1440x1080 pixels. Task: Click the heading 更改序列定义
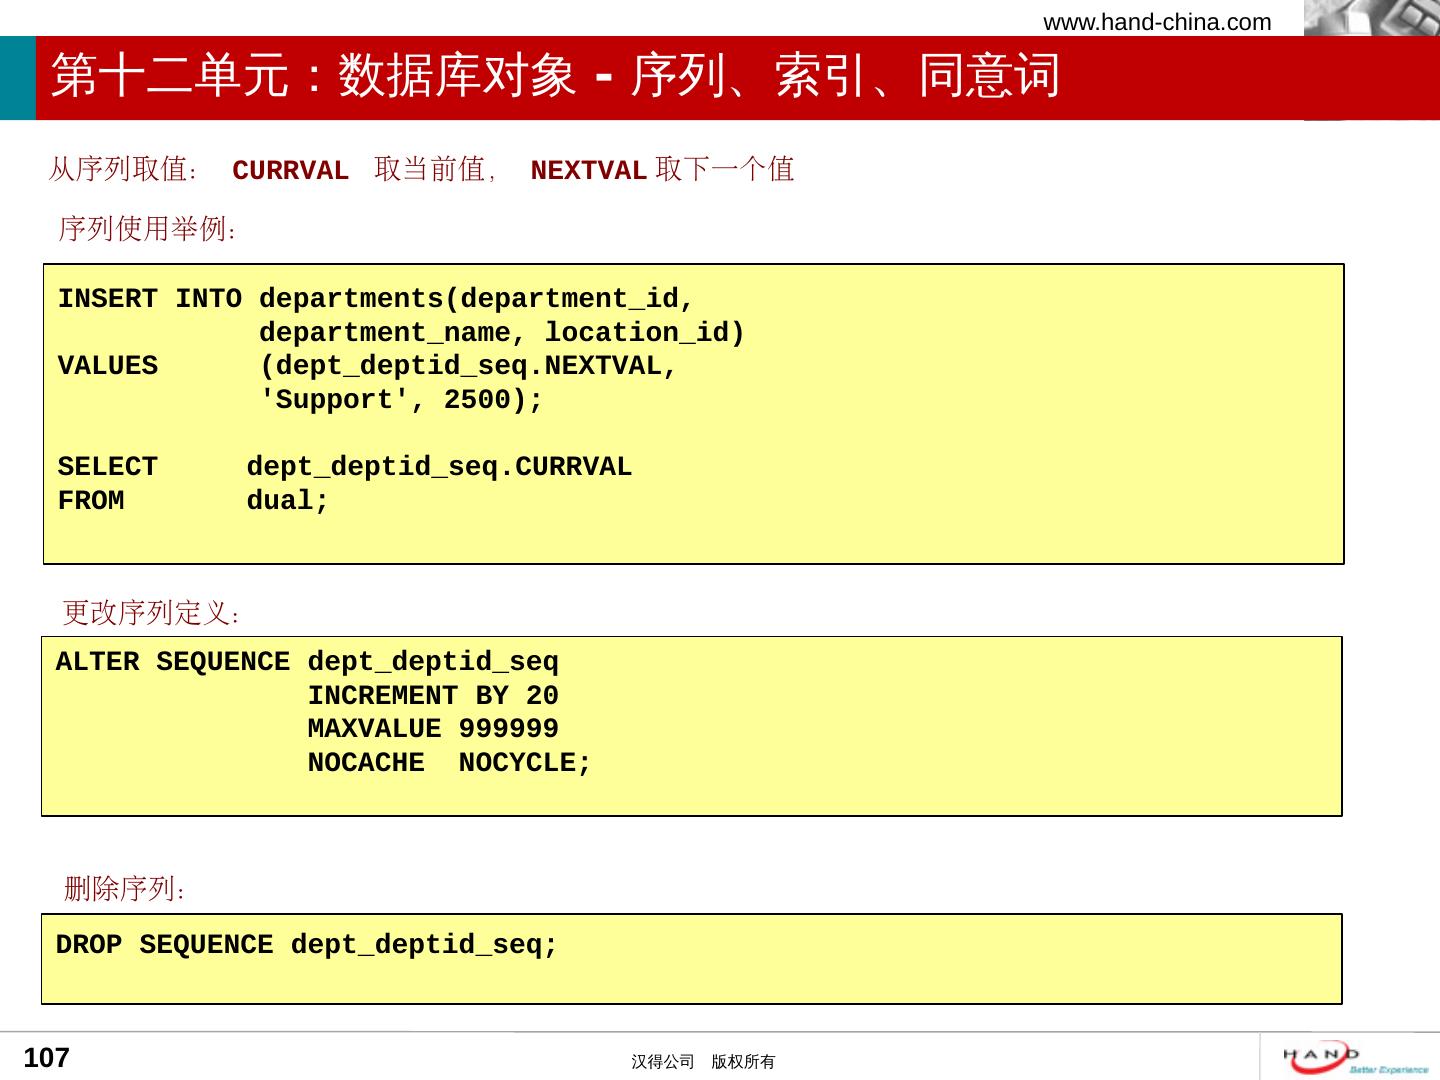[151, 613]
